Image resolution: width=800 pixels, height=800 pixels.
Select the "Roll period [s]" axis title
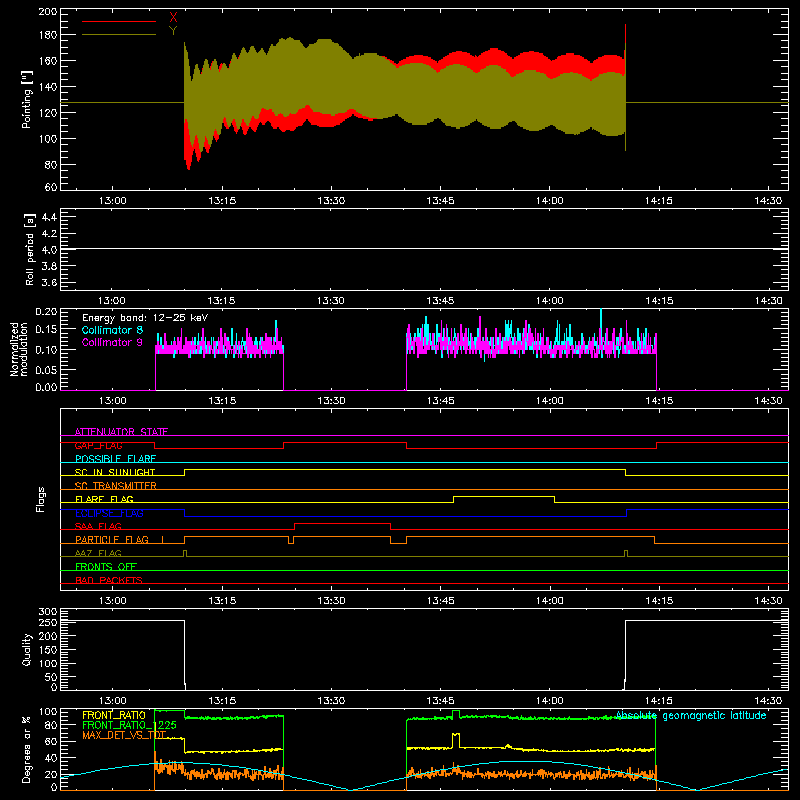29,249
